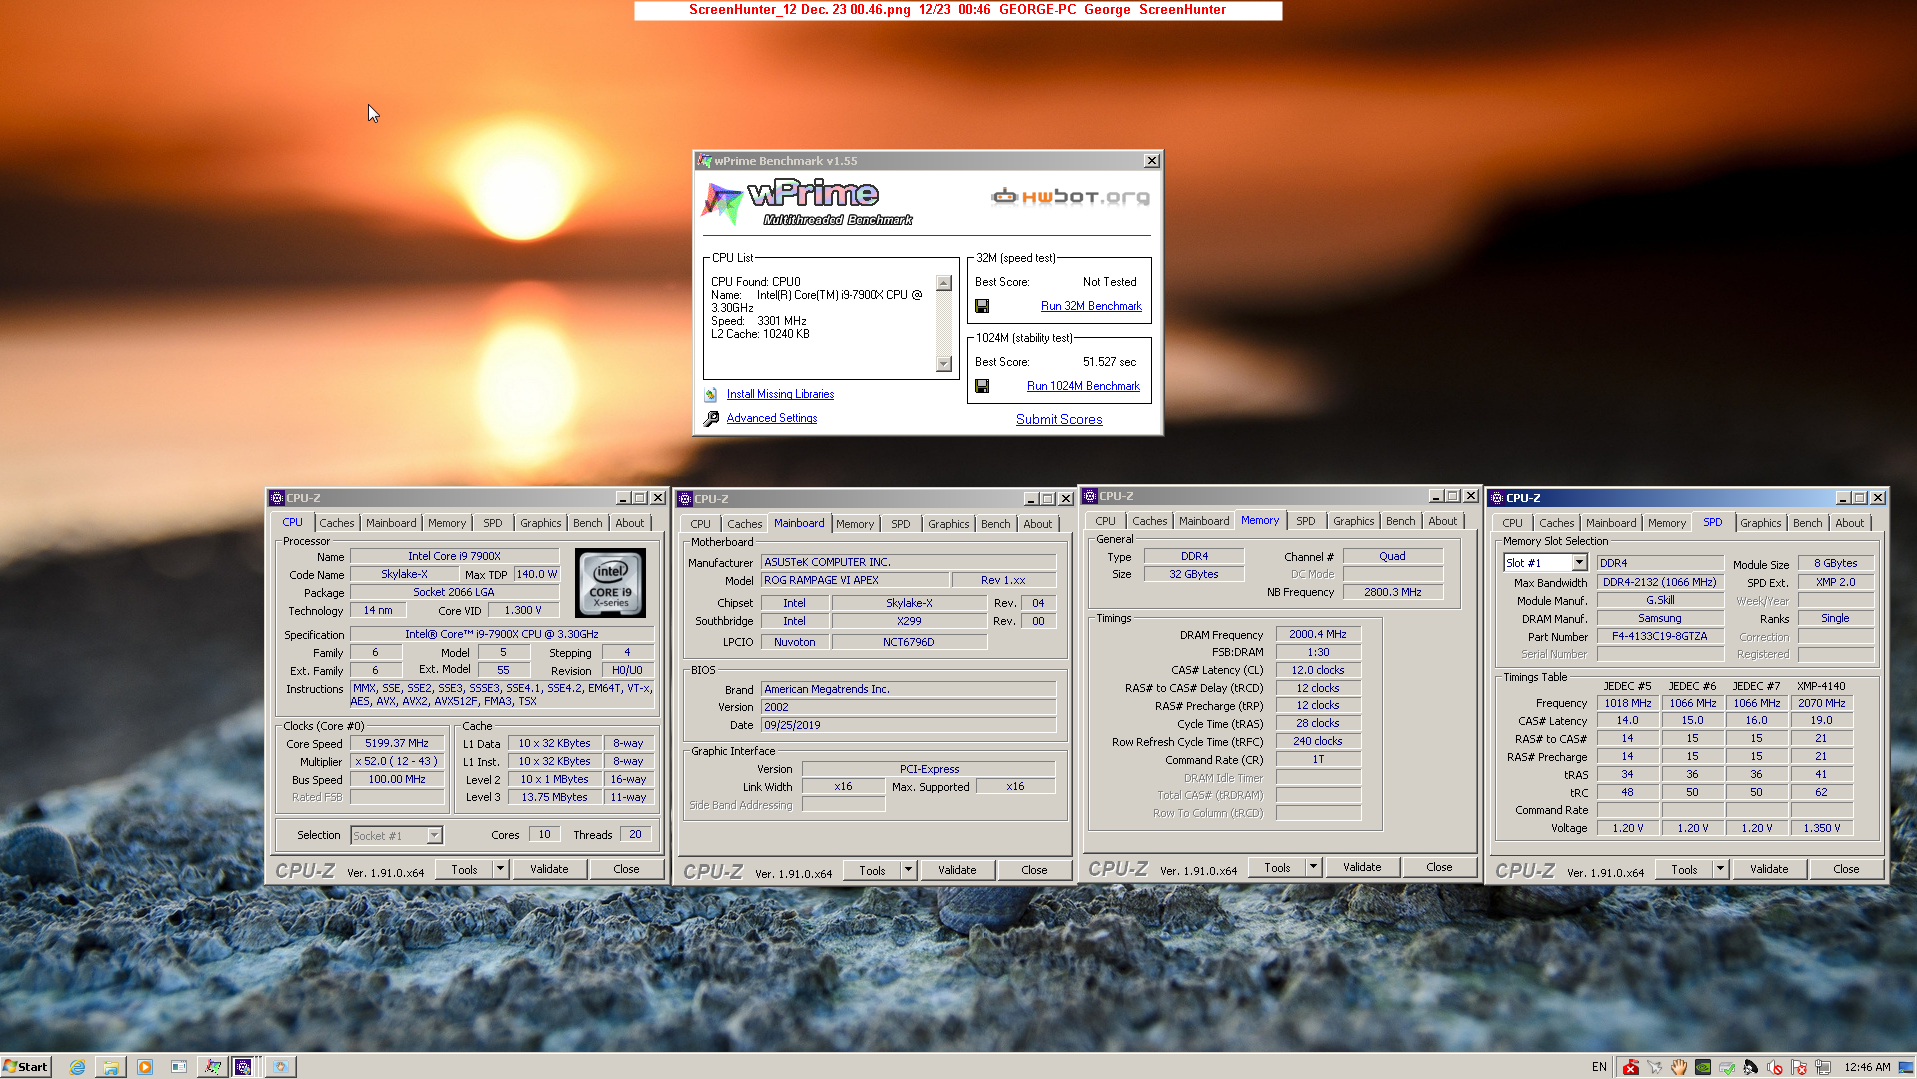The image size is (1917, 1079).
Task: Click the Submit Scores link
Action: (x=1059, y=420)
